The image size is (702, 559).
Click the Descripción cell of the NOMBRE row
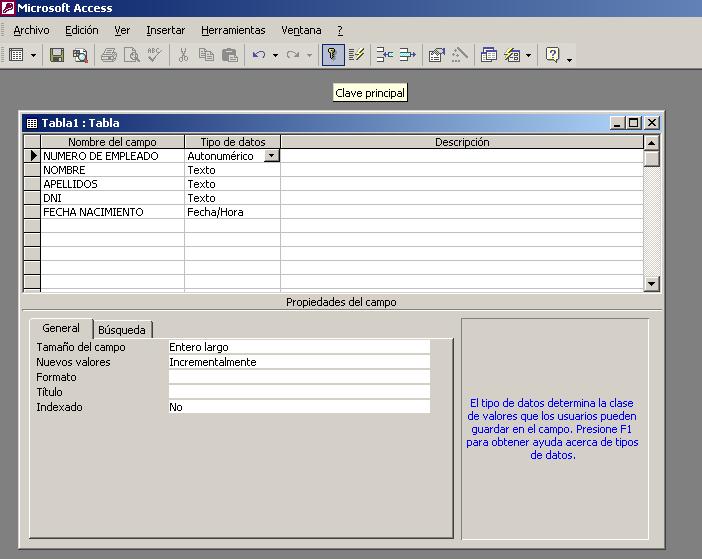point(462,170)
